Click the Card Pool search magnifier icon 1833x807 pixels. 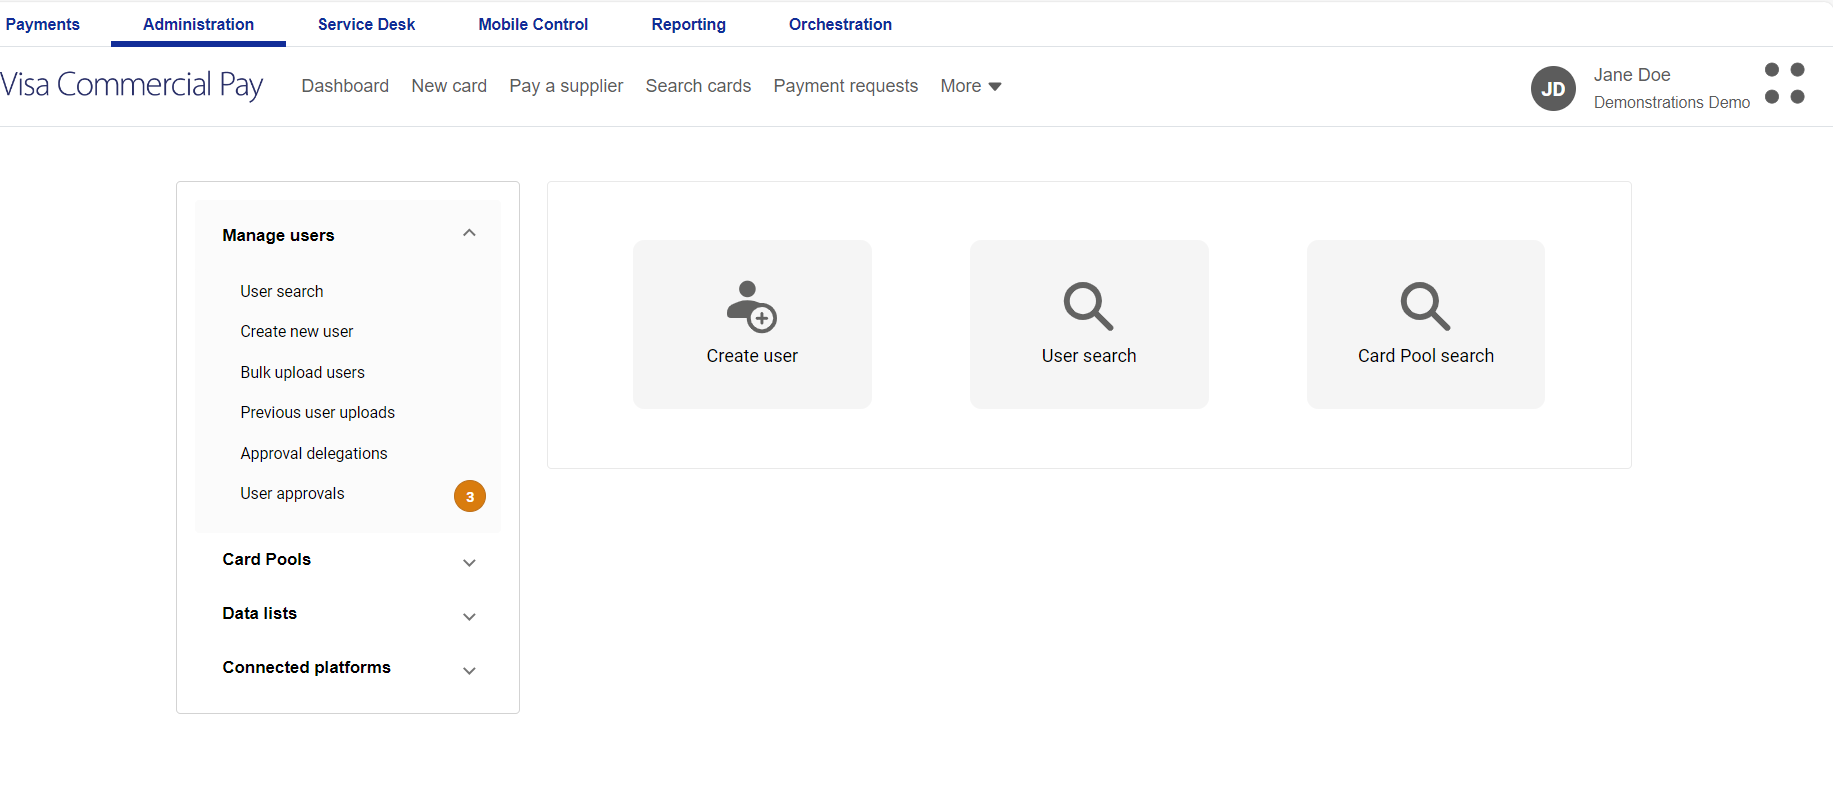pos(1425,306)
